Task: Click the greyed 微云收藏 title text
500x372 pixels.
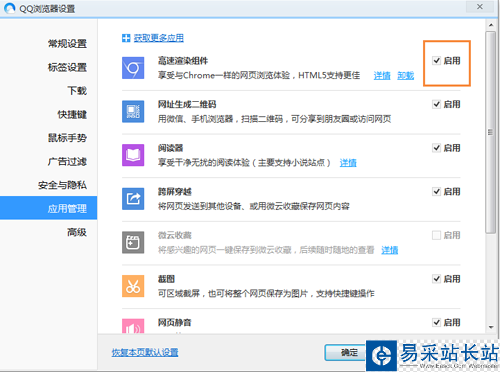Action: (175, 235)
